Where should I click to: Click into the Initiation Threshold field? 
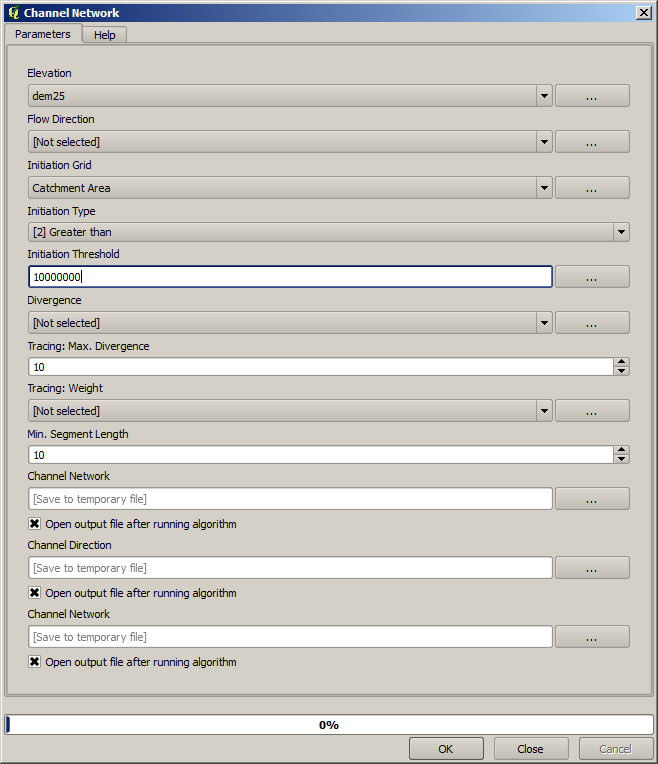point(290,277)
